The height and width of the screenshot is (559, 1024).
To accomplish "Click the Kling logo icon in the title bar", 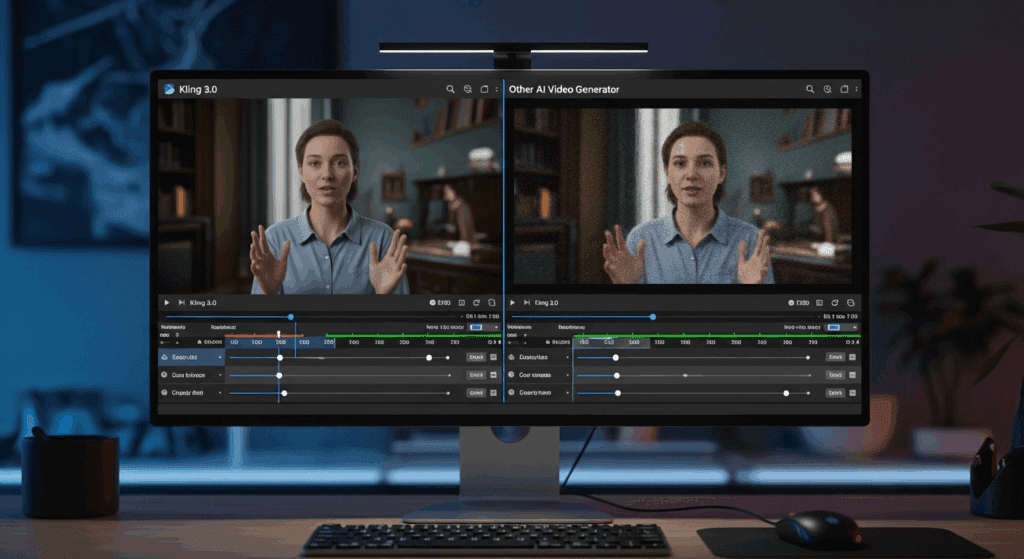I will pos(169,89).
